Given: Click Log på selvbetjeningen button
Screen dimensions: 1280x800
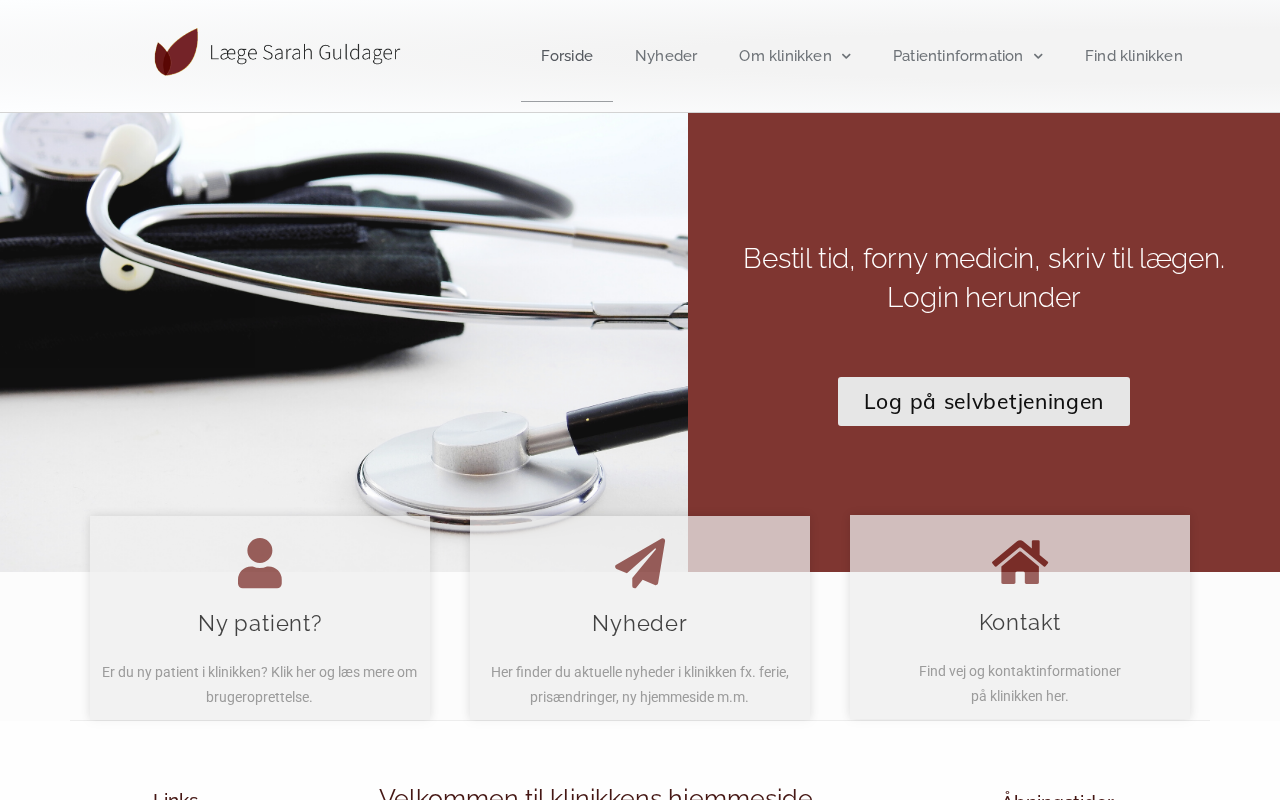Looking at the screenshot, I should click(984, 402).
